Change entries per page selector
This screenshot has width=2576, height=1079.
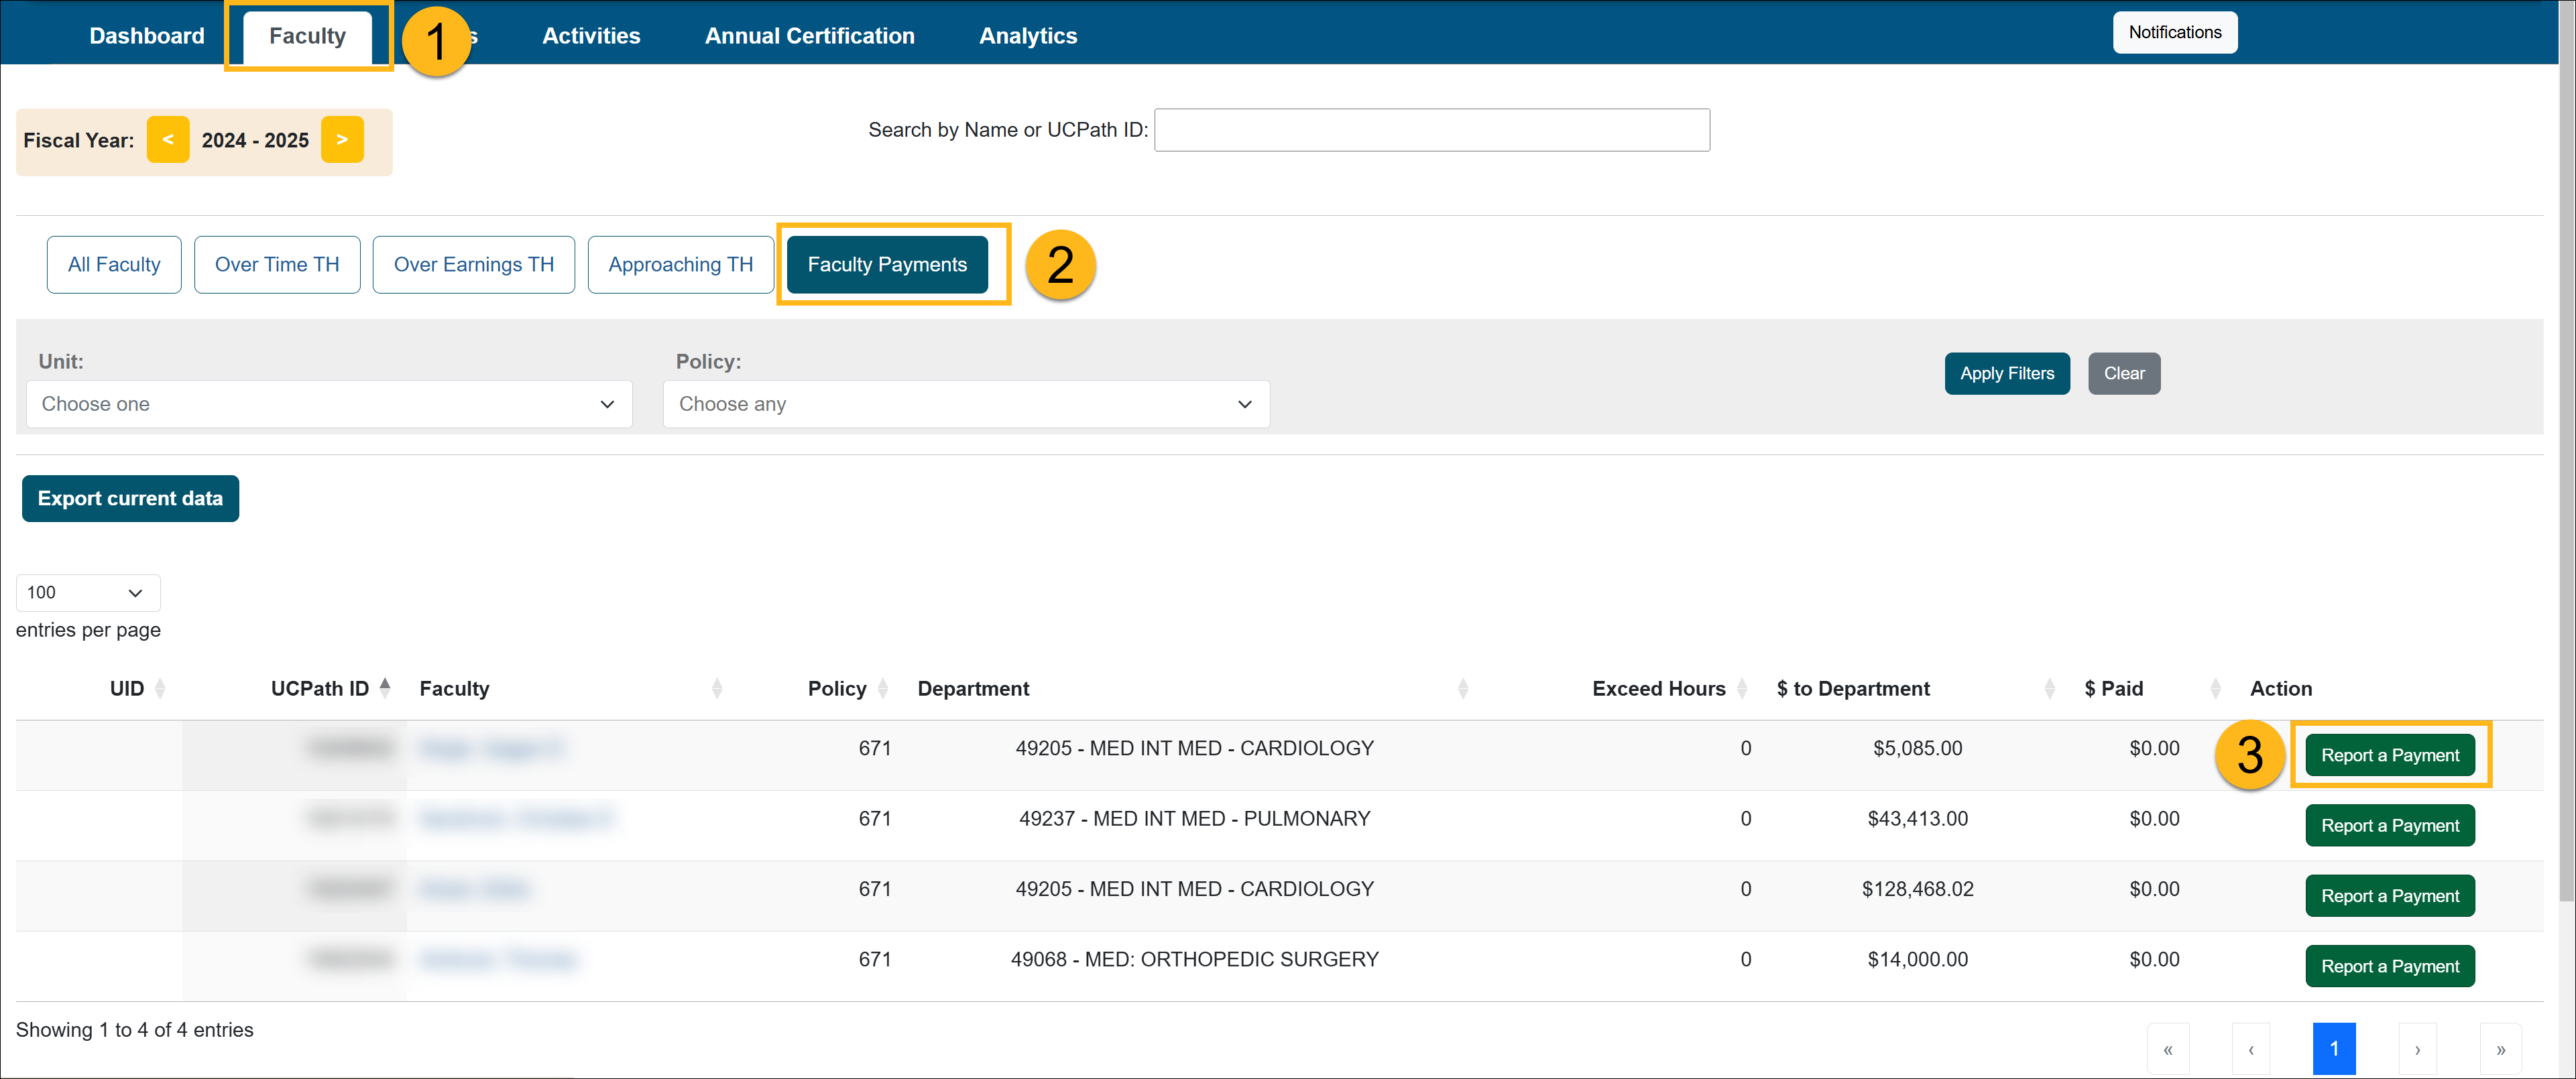(x=88, y=593)
